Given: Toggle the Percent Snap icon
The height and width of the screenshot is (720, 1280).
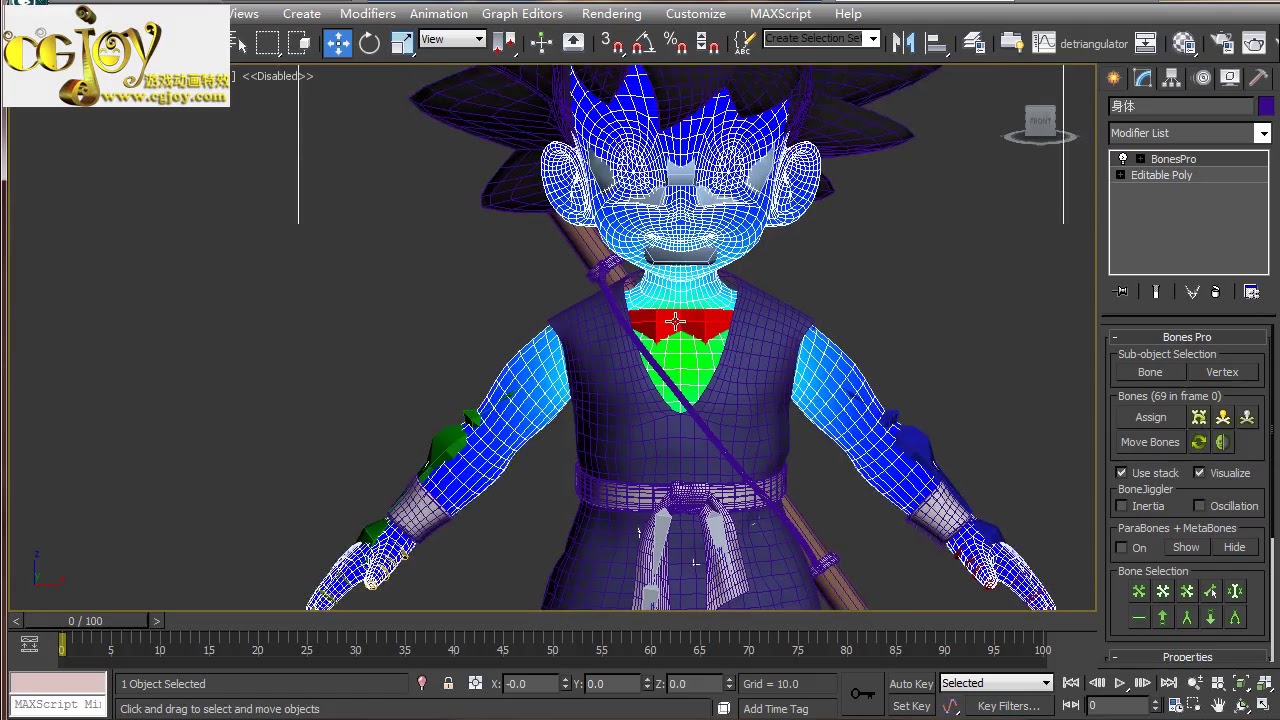Looking at the screenshot, I should [675, 42].
